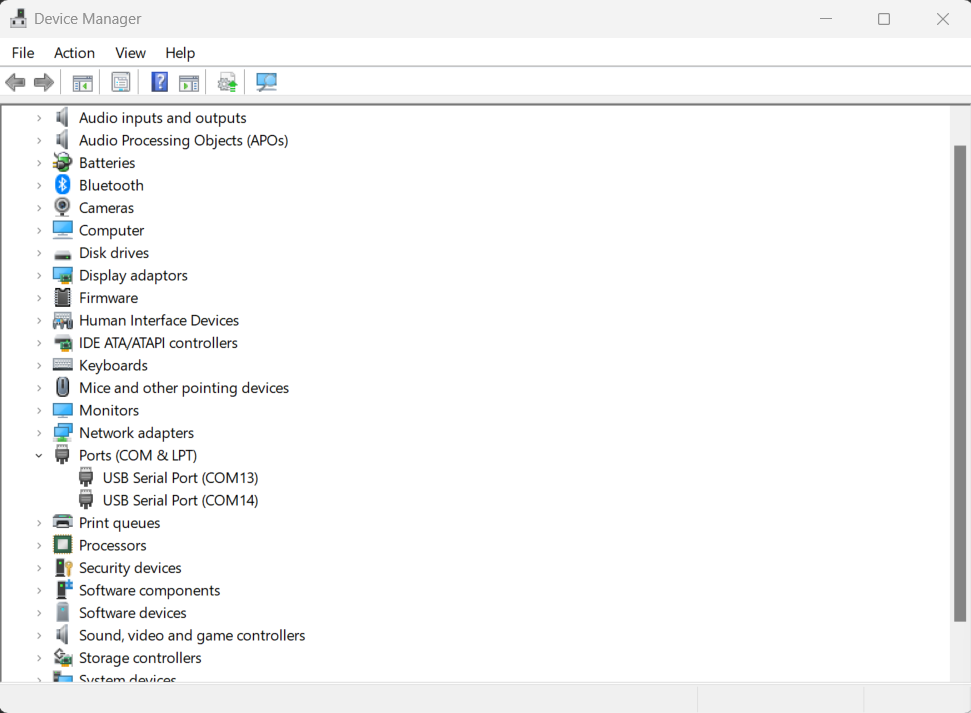Open the File menu
971x713 pixels.
coord(22,52)
